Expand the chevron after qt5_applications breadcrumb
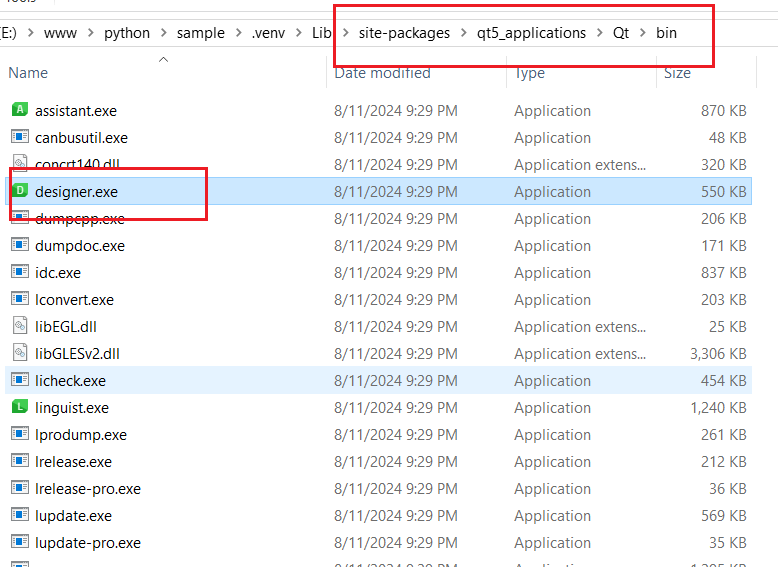This screenshot has width=778, height=567. tap(600, 33)
